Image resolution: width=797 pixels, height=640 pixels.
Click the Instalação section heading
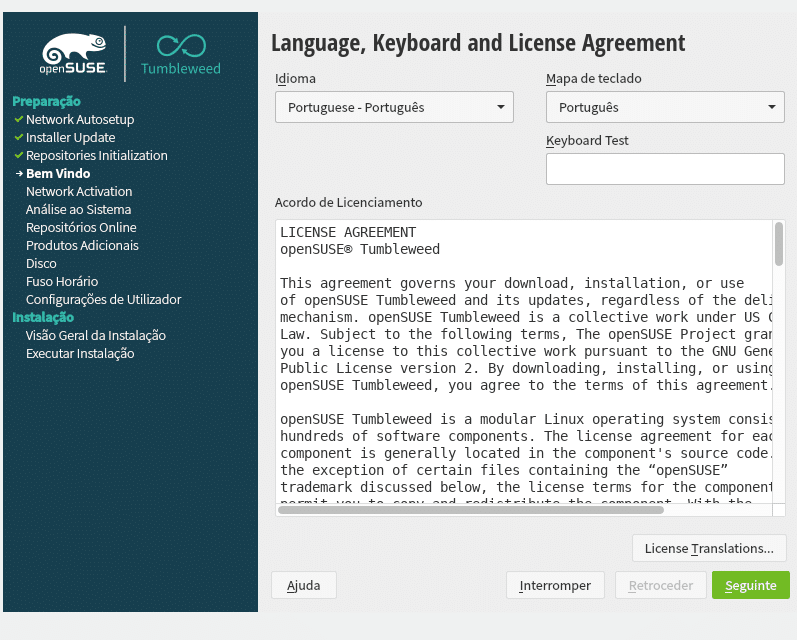(x=43, y=317)
